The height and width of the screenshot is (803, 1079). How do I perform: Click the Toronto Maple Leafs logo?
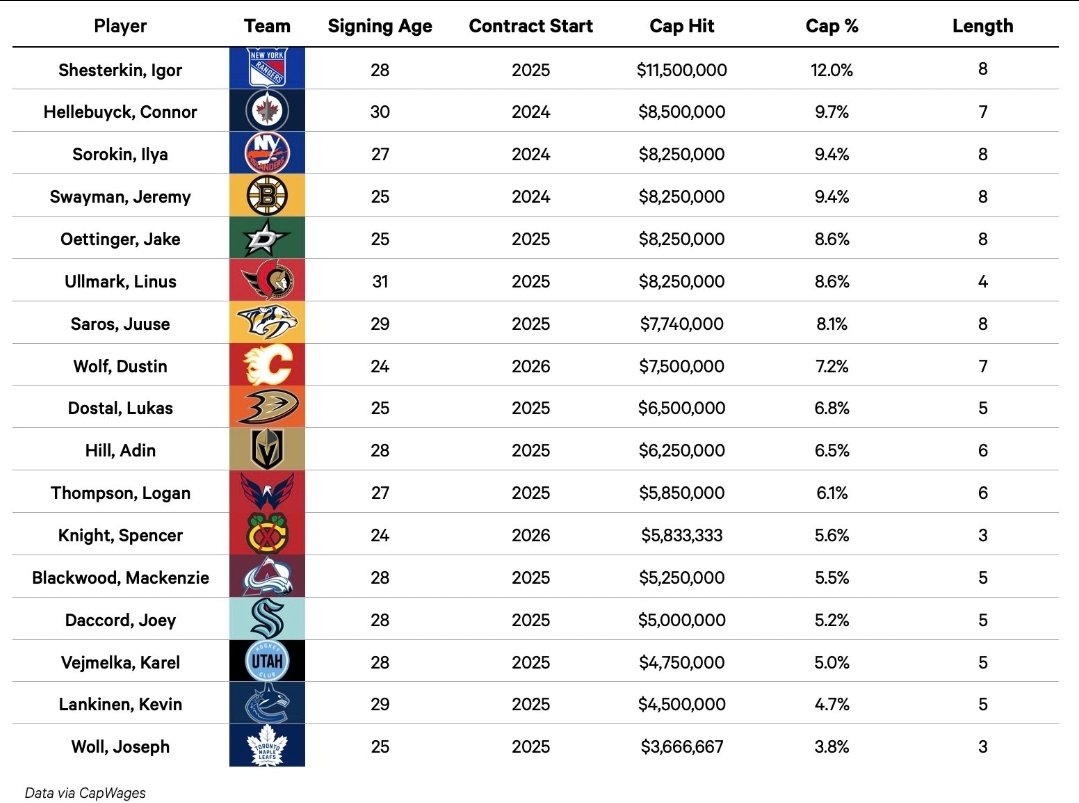[266, 746]
